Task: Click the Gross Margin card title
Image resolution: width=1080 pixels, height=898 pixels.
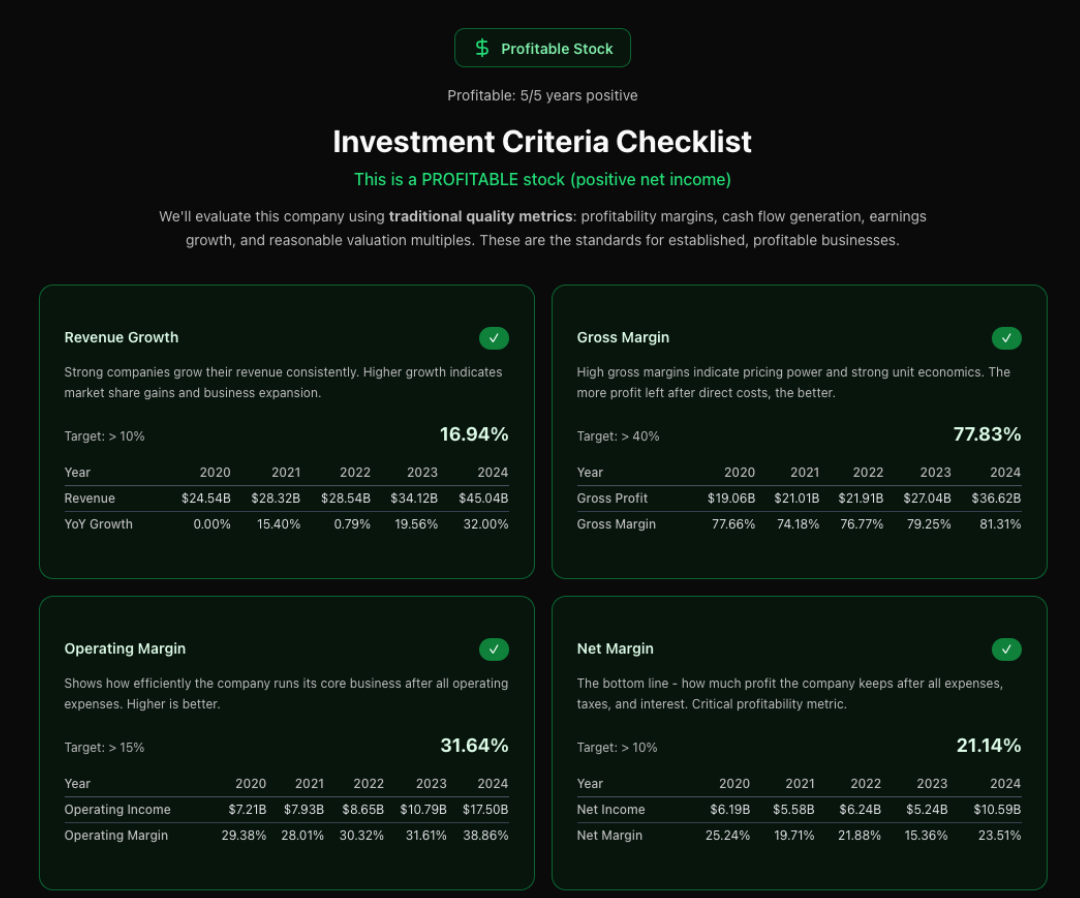Action: click(623, 338)
